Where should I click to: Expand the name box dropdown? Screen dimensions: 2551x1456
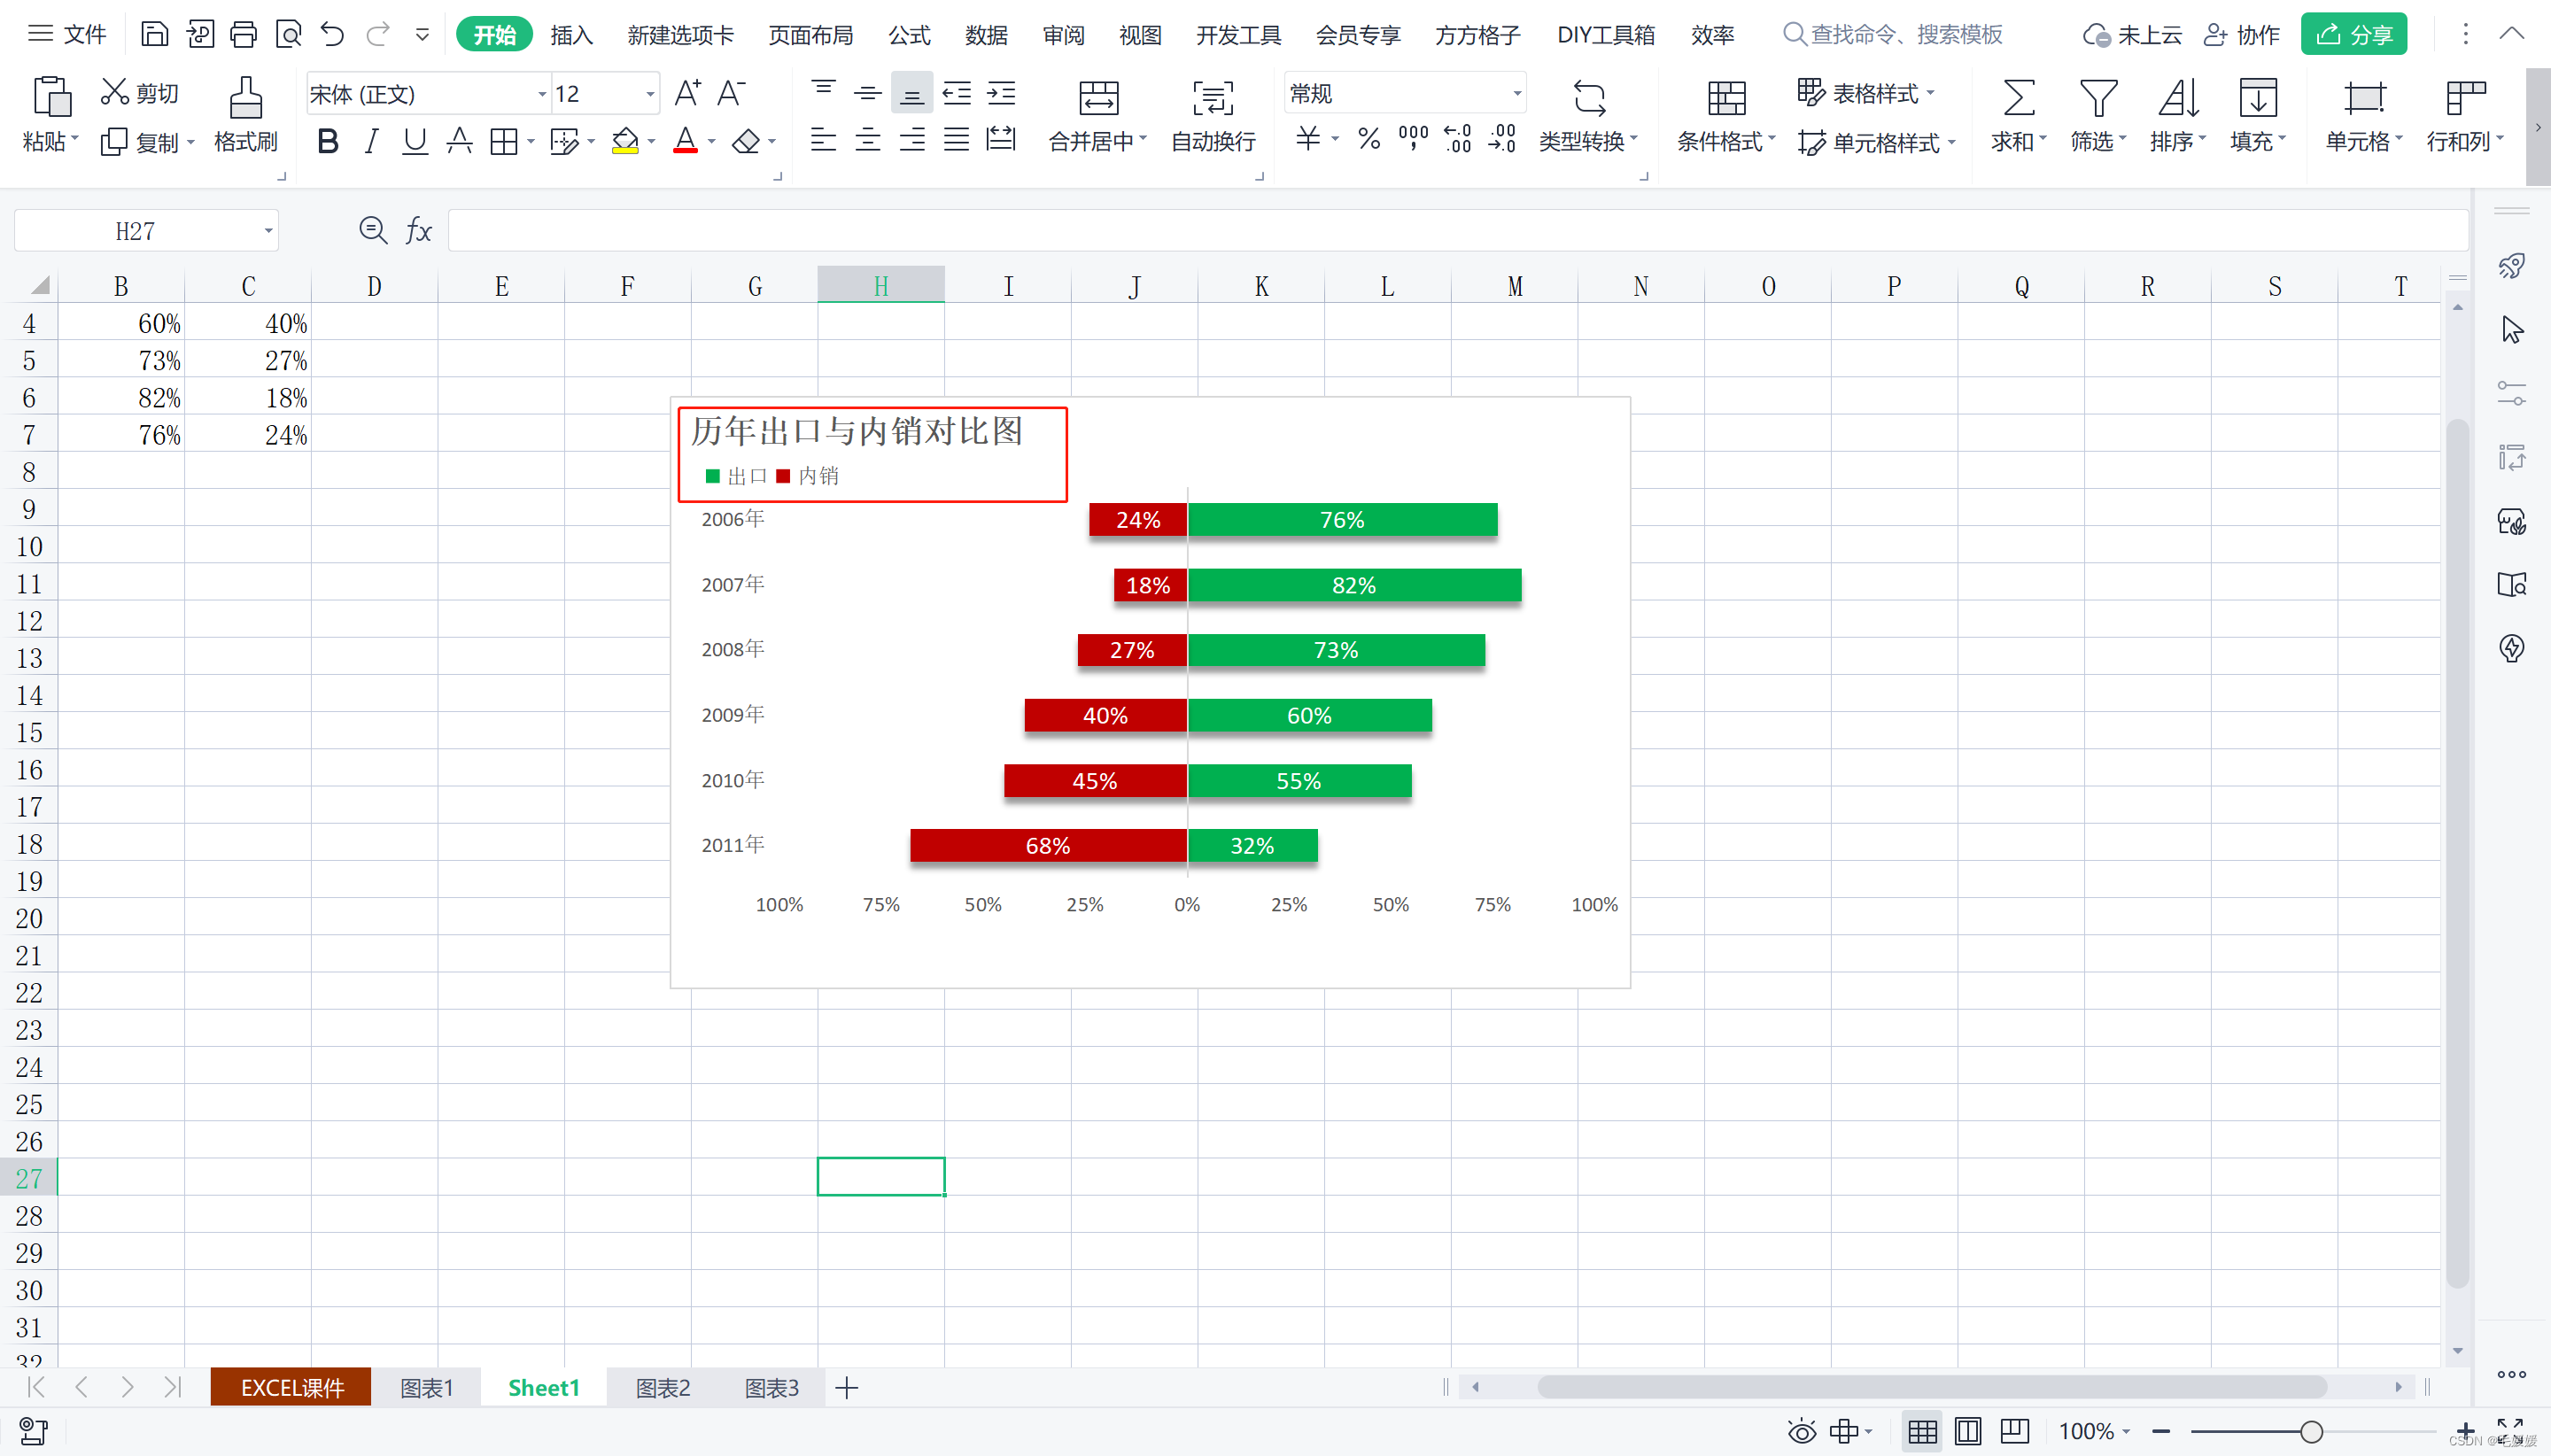[268, 231]
